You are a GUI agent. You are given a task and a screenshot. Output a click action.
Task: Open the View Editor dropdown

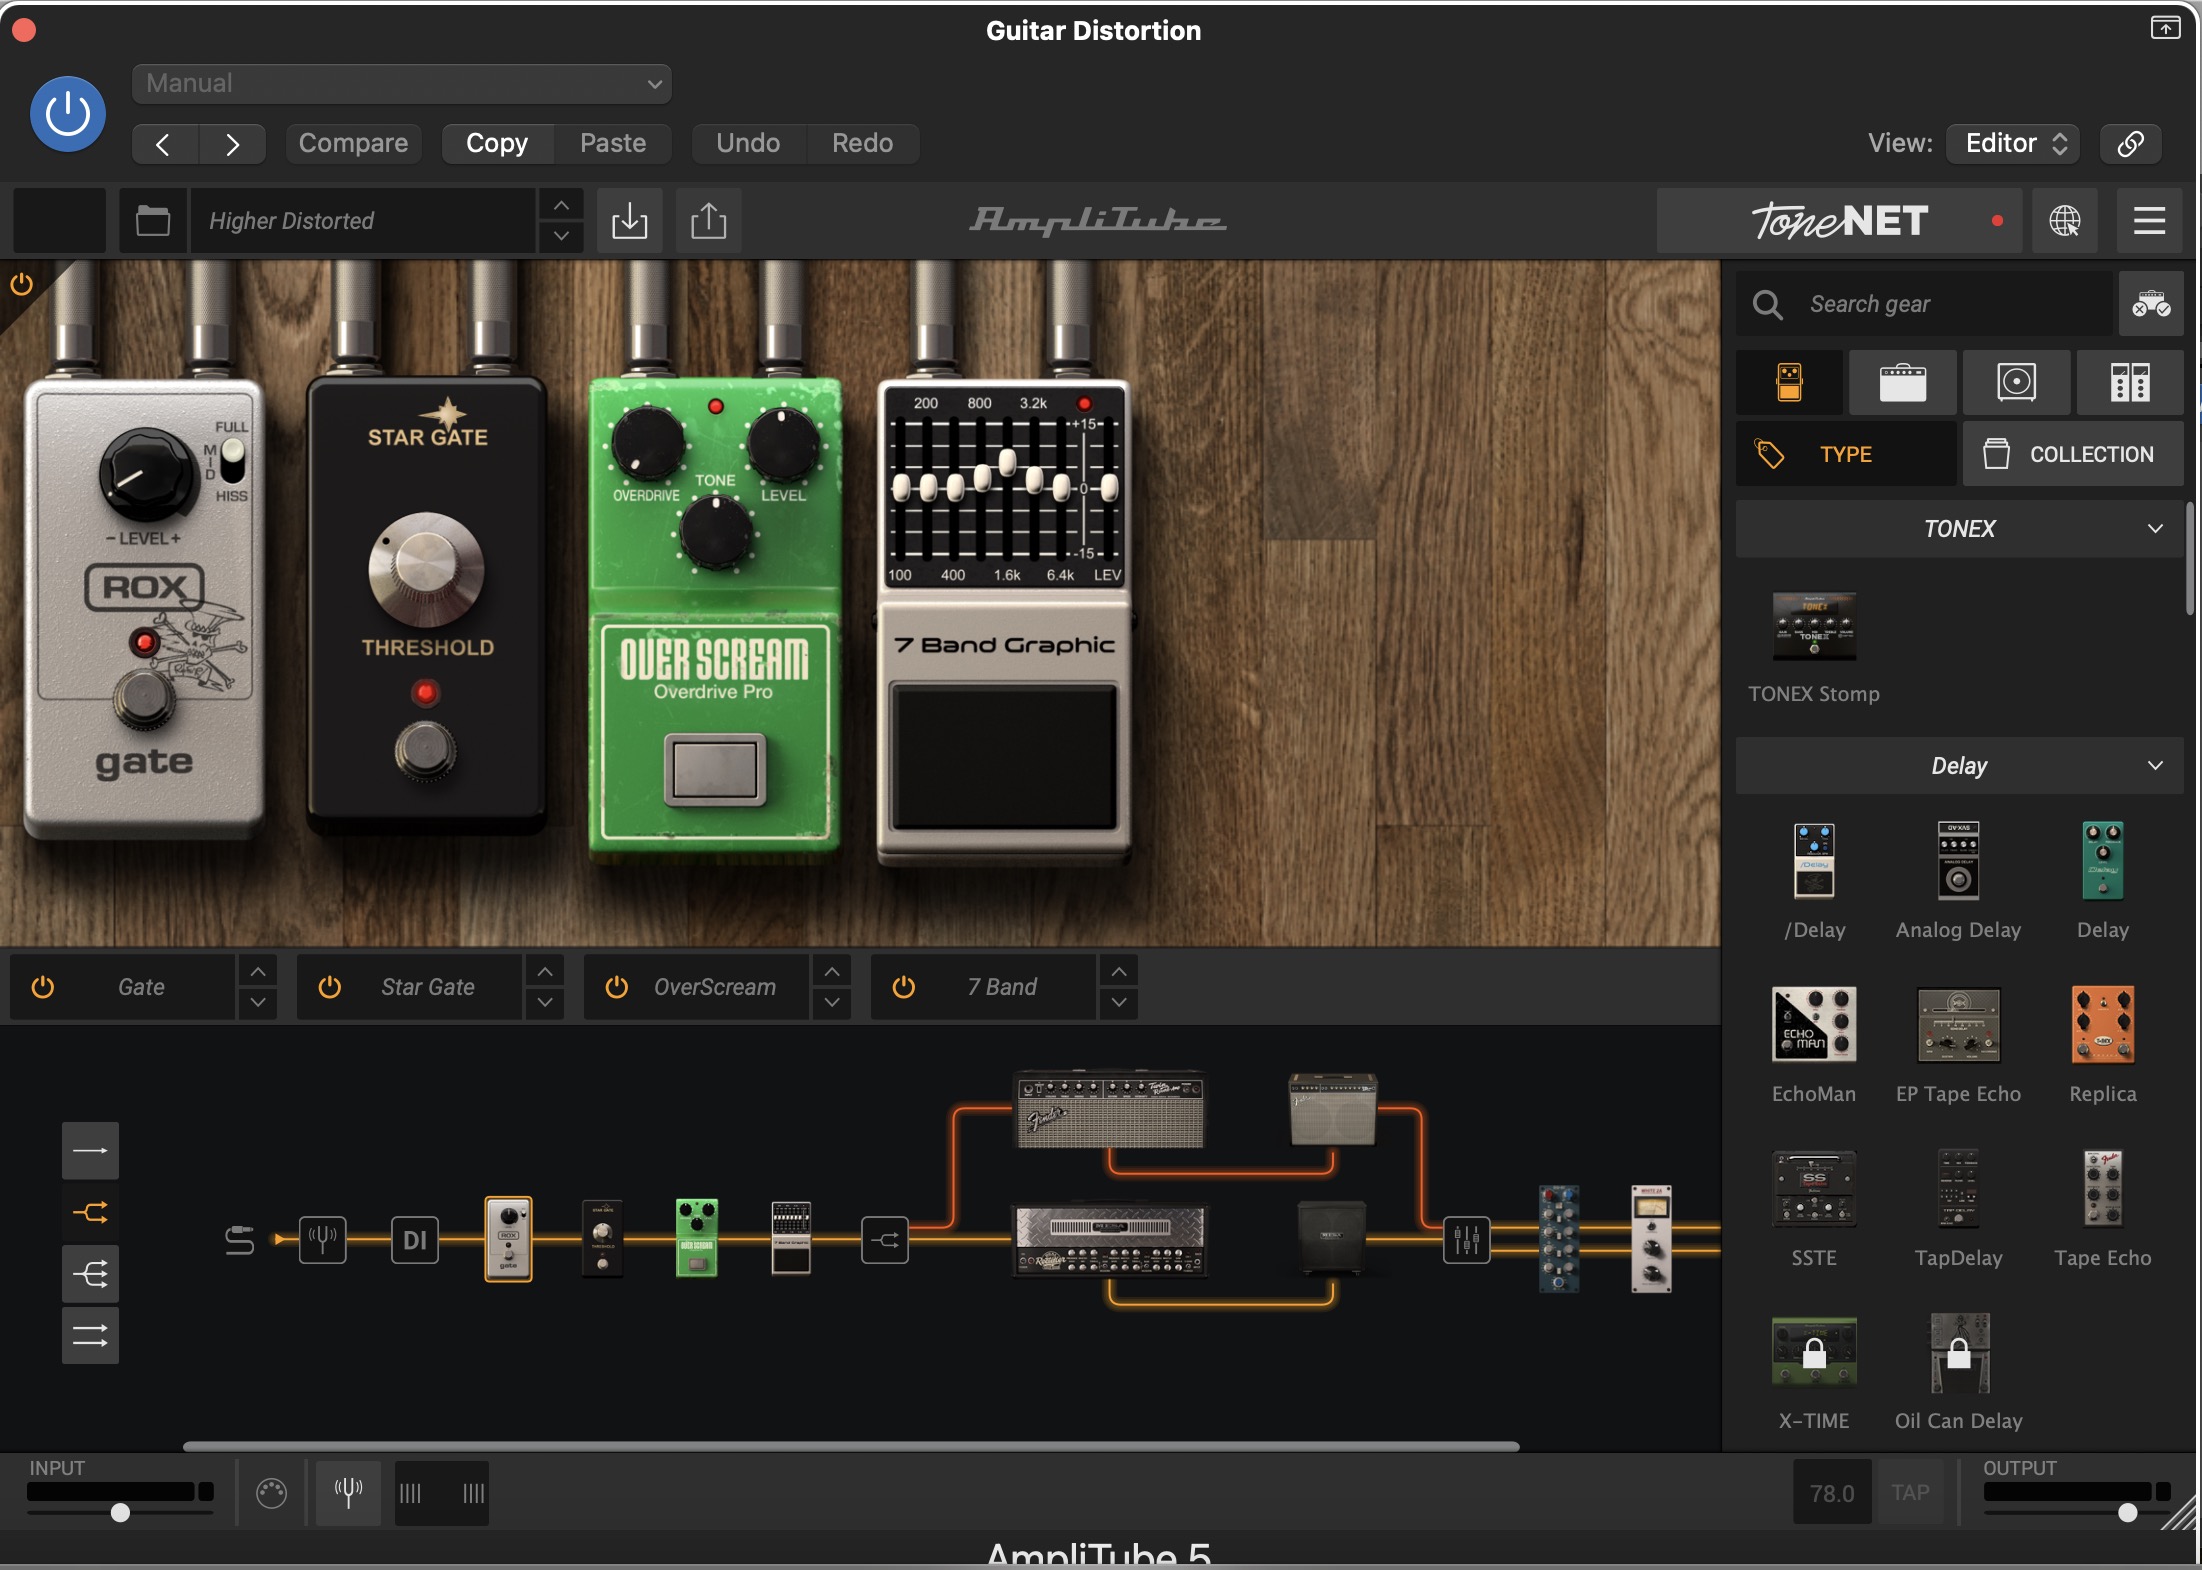pyautogui.click(x=2013, y=143)
